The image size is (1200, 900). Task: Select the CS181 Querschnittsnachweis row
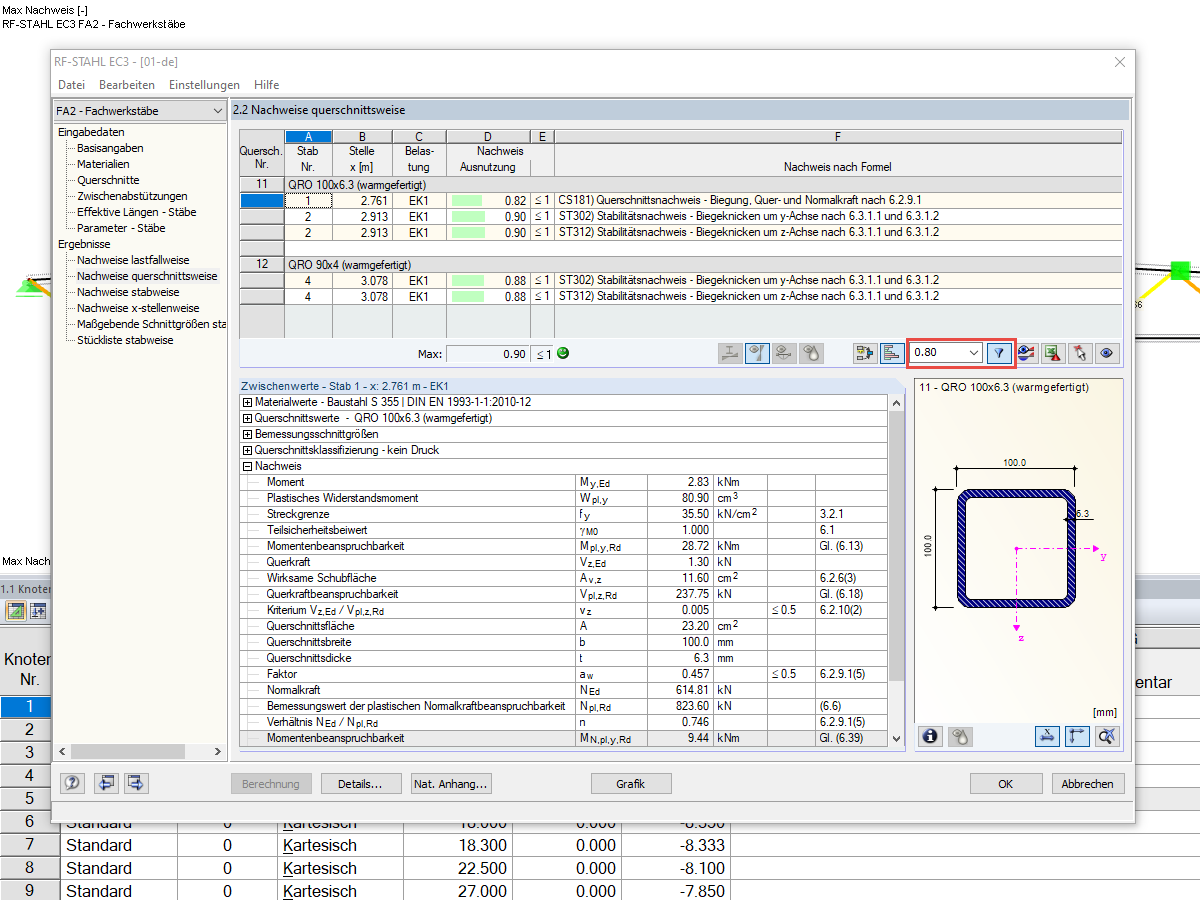pos(681,200)
